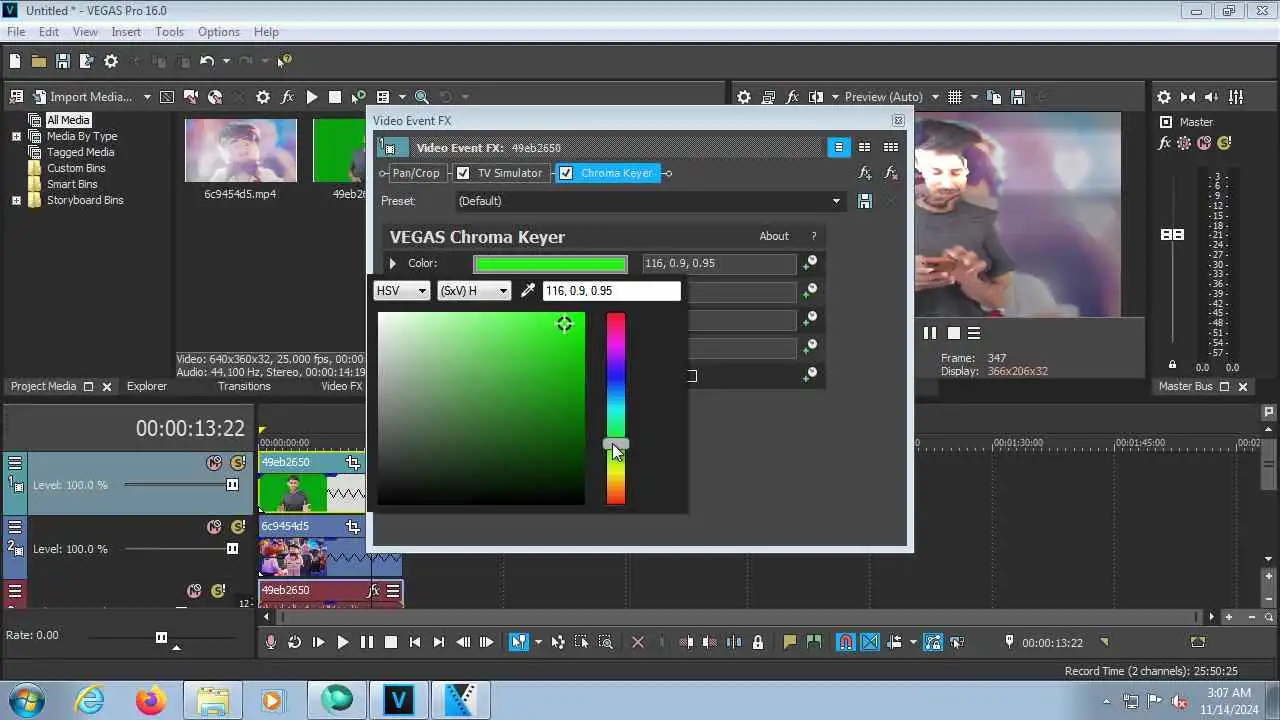The image size is (1280, 720).
Task: Open Master Bus audio properties gear
Action: coord(1164,97)
